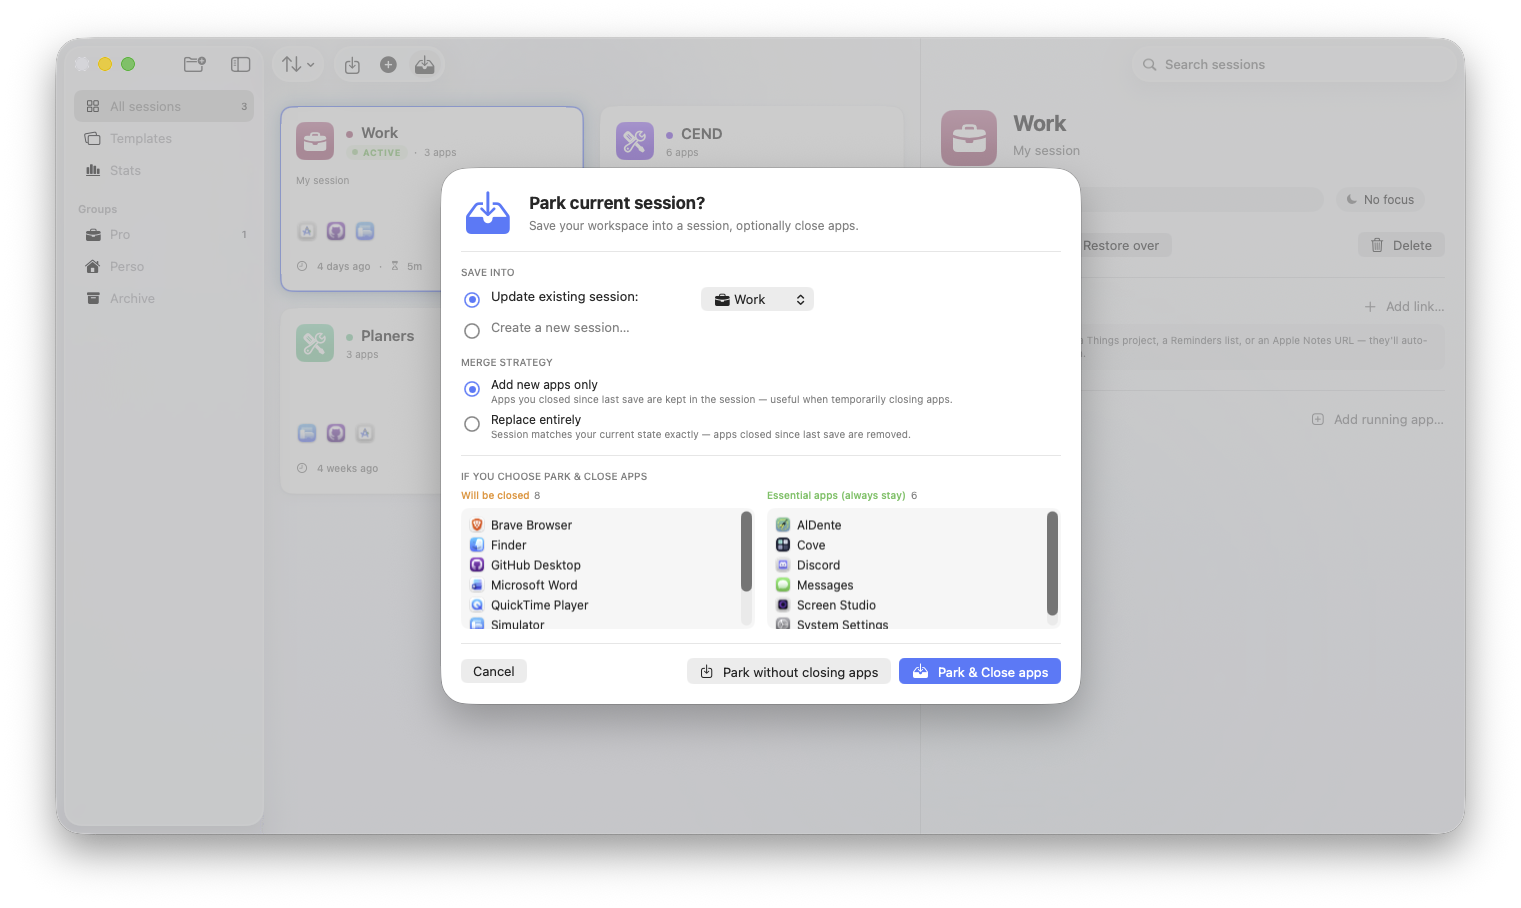The height and width of the screenshot is (908, 1521).
Task: Choose the Replace entirely merge strategy
Action: 472,424
